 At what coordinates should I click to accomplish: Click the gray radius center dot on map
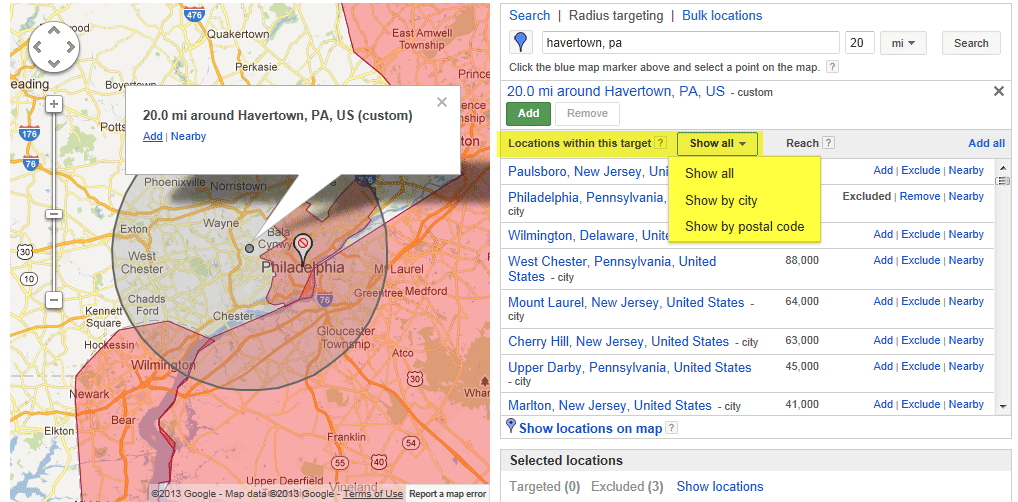pos(249,248)
